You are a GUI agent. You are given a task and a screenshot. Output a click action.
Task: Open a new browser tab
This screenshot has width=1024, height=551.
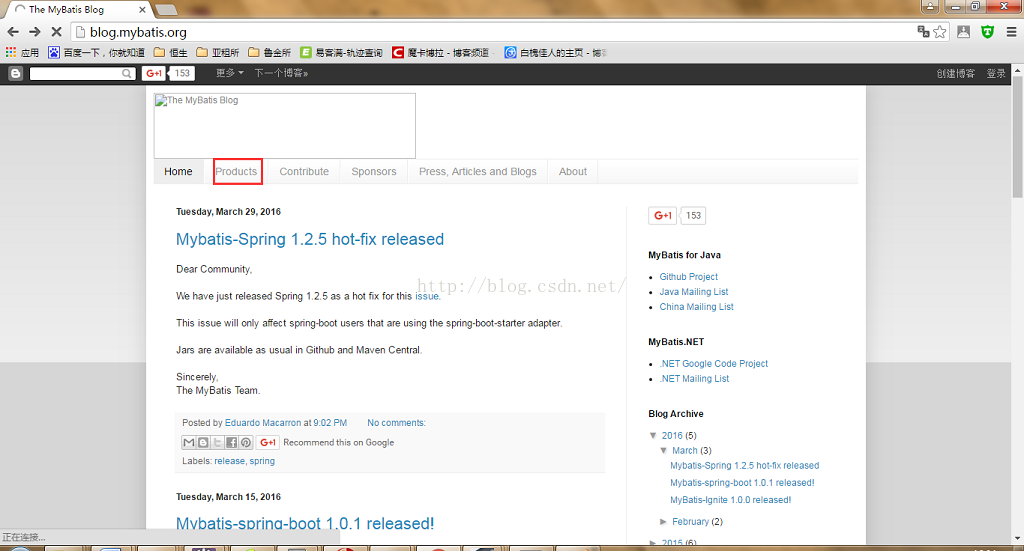(166, 10)
